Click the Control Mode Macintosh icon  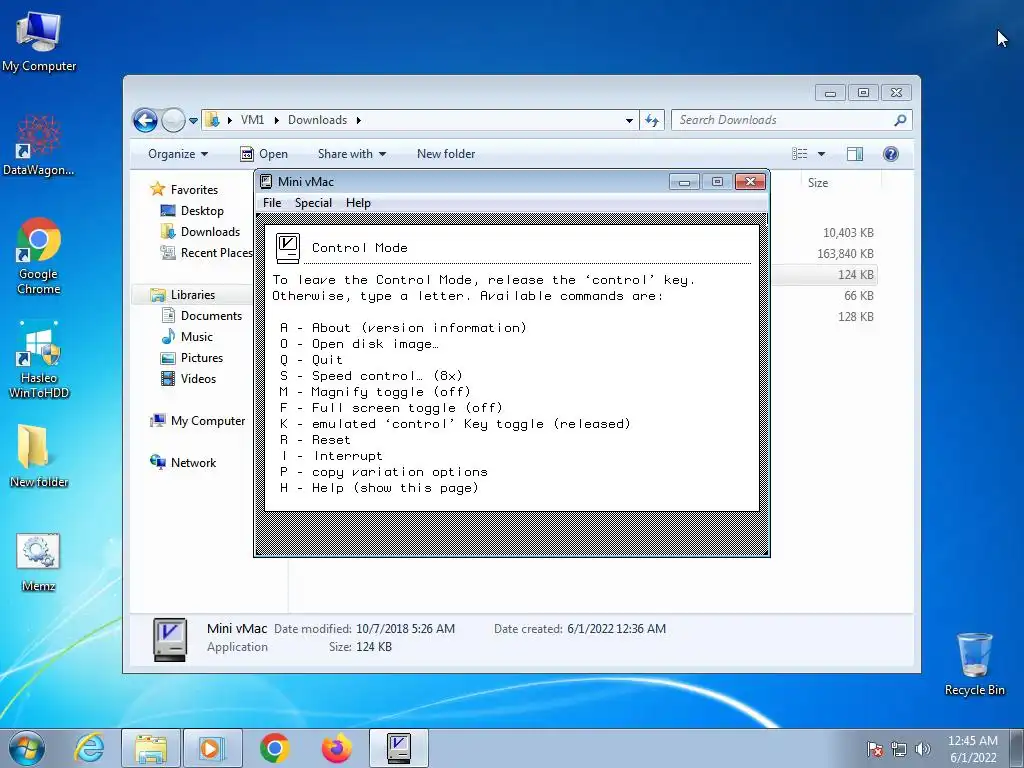pyautogui.click(x=287, y=248)
